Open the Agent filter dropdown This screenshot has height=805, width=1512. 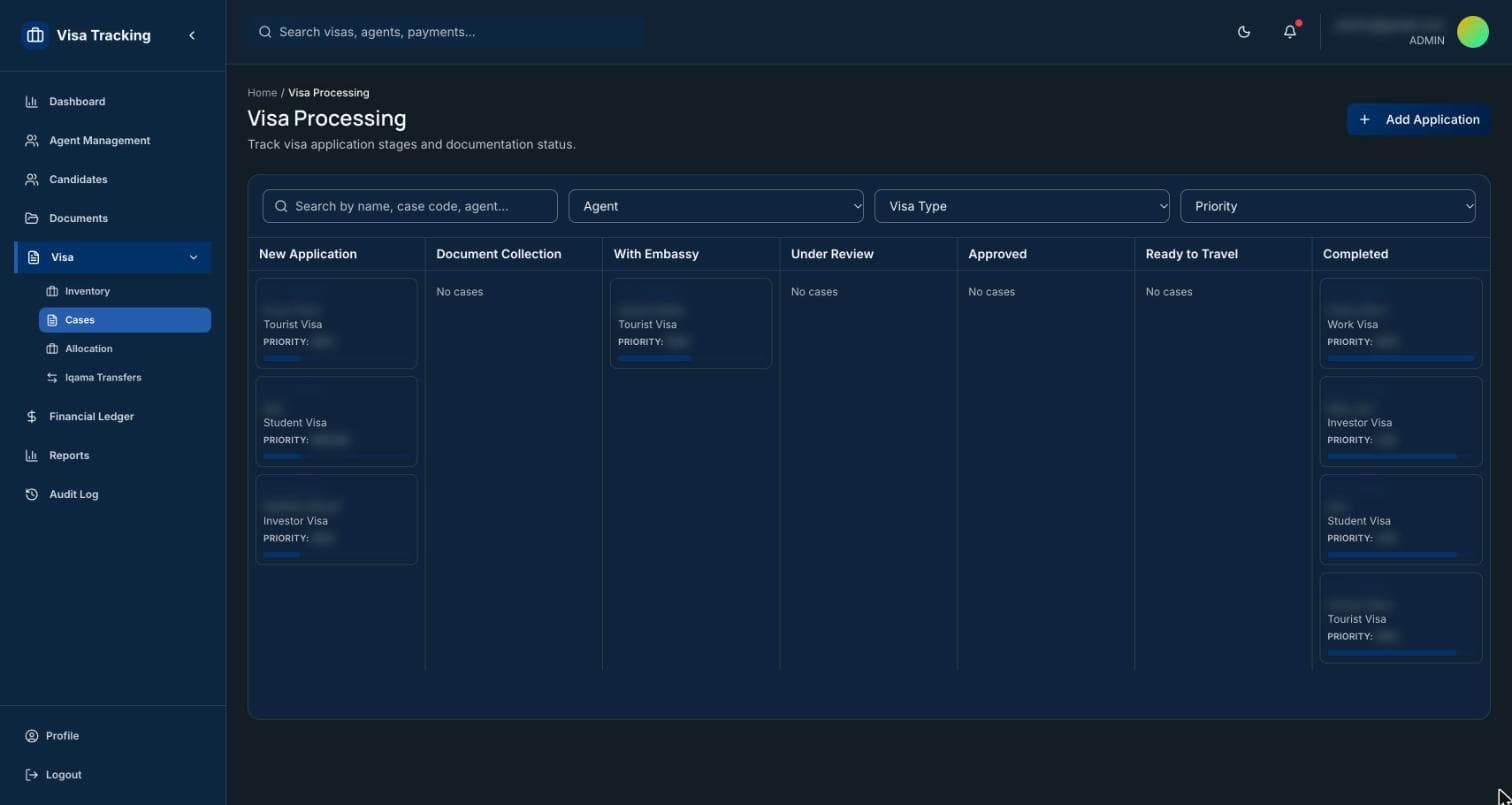tap(716, 206)
